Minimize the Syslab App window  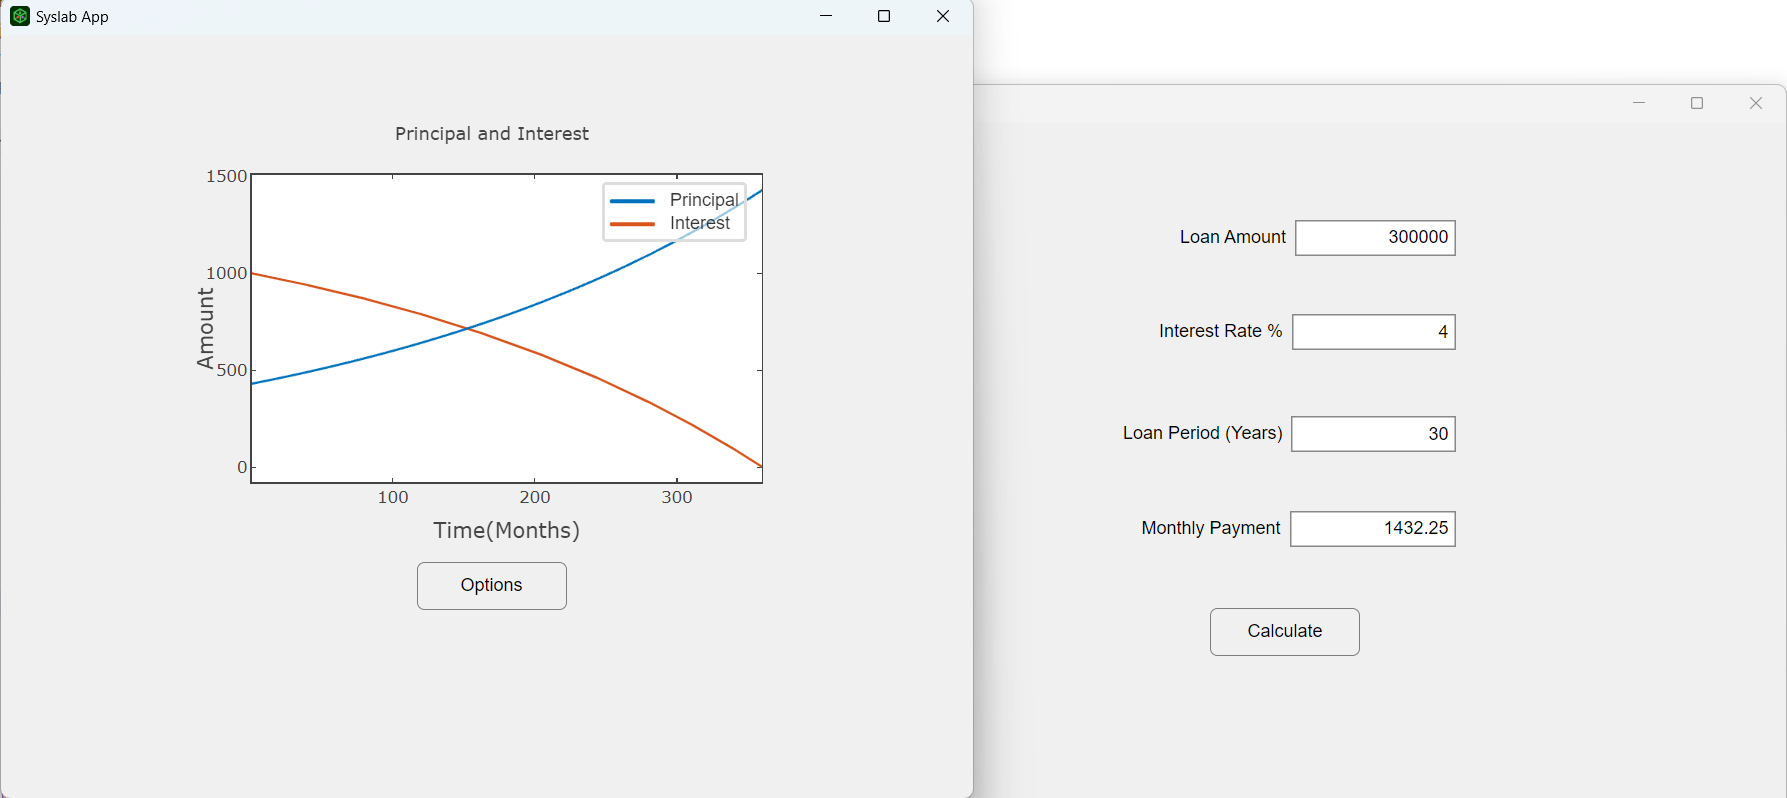[826, 16]
